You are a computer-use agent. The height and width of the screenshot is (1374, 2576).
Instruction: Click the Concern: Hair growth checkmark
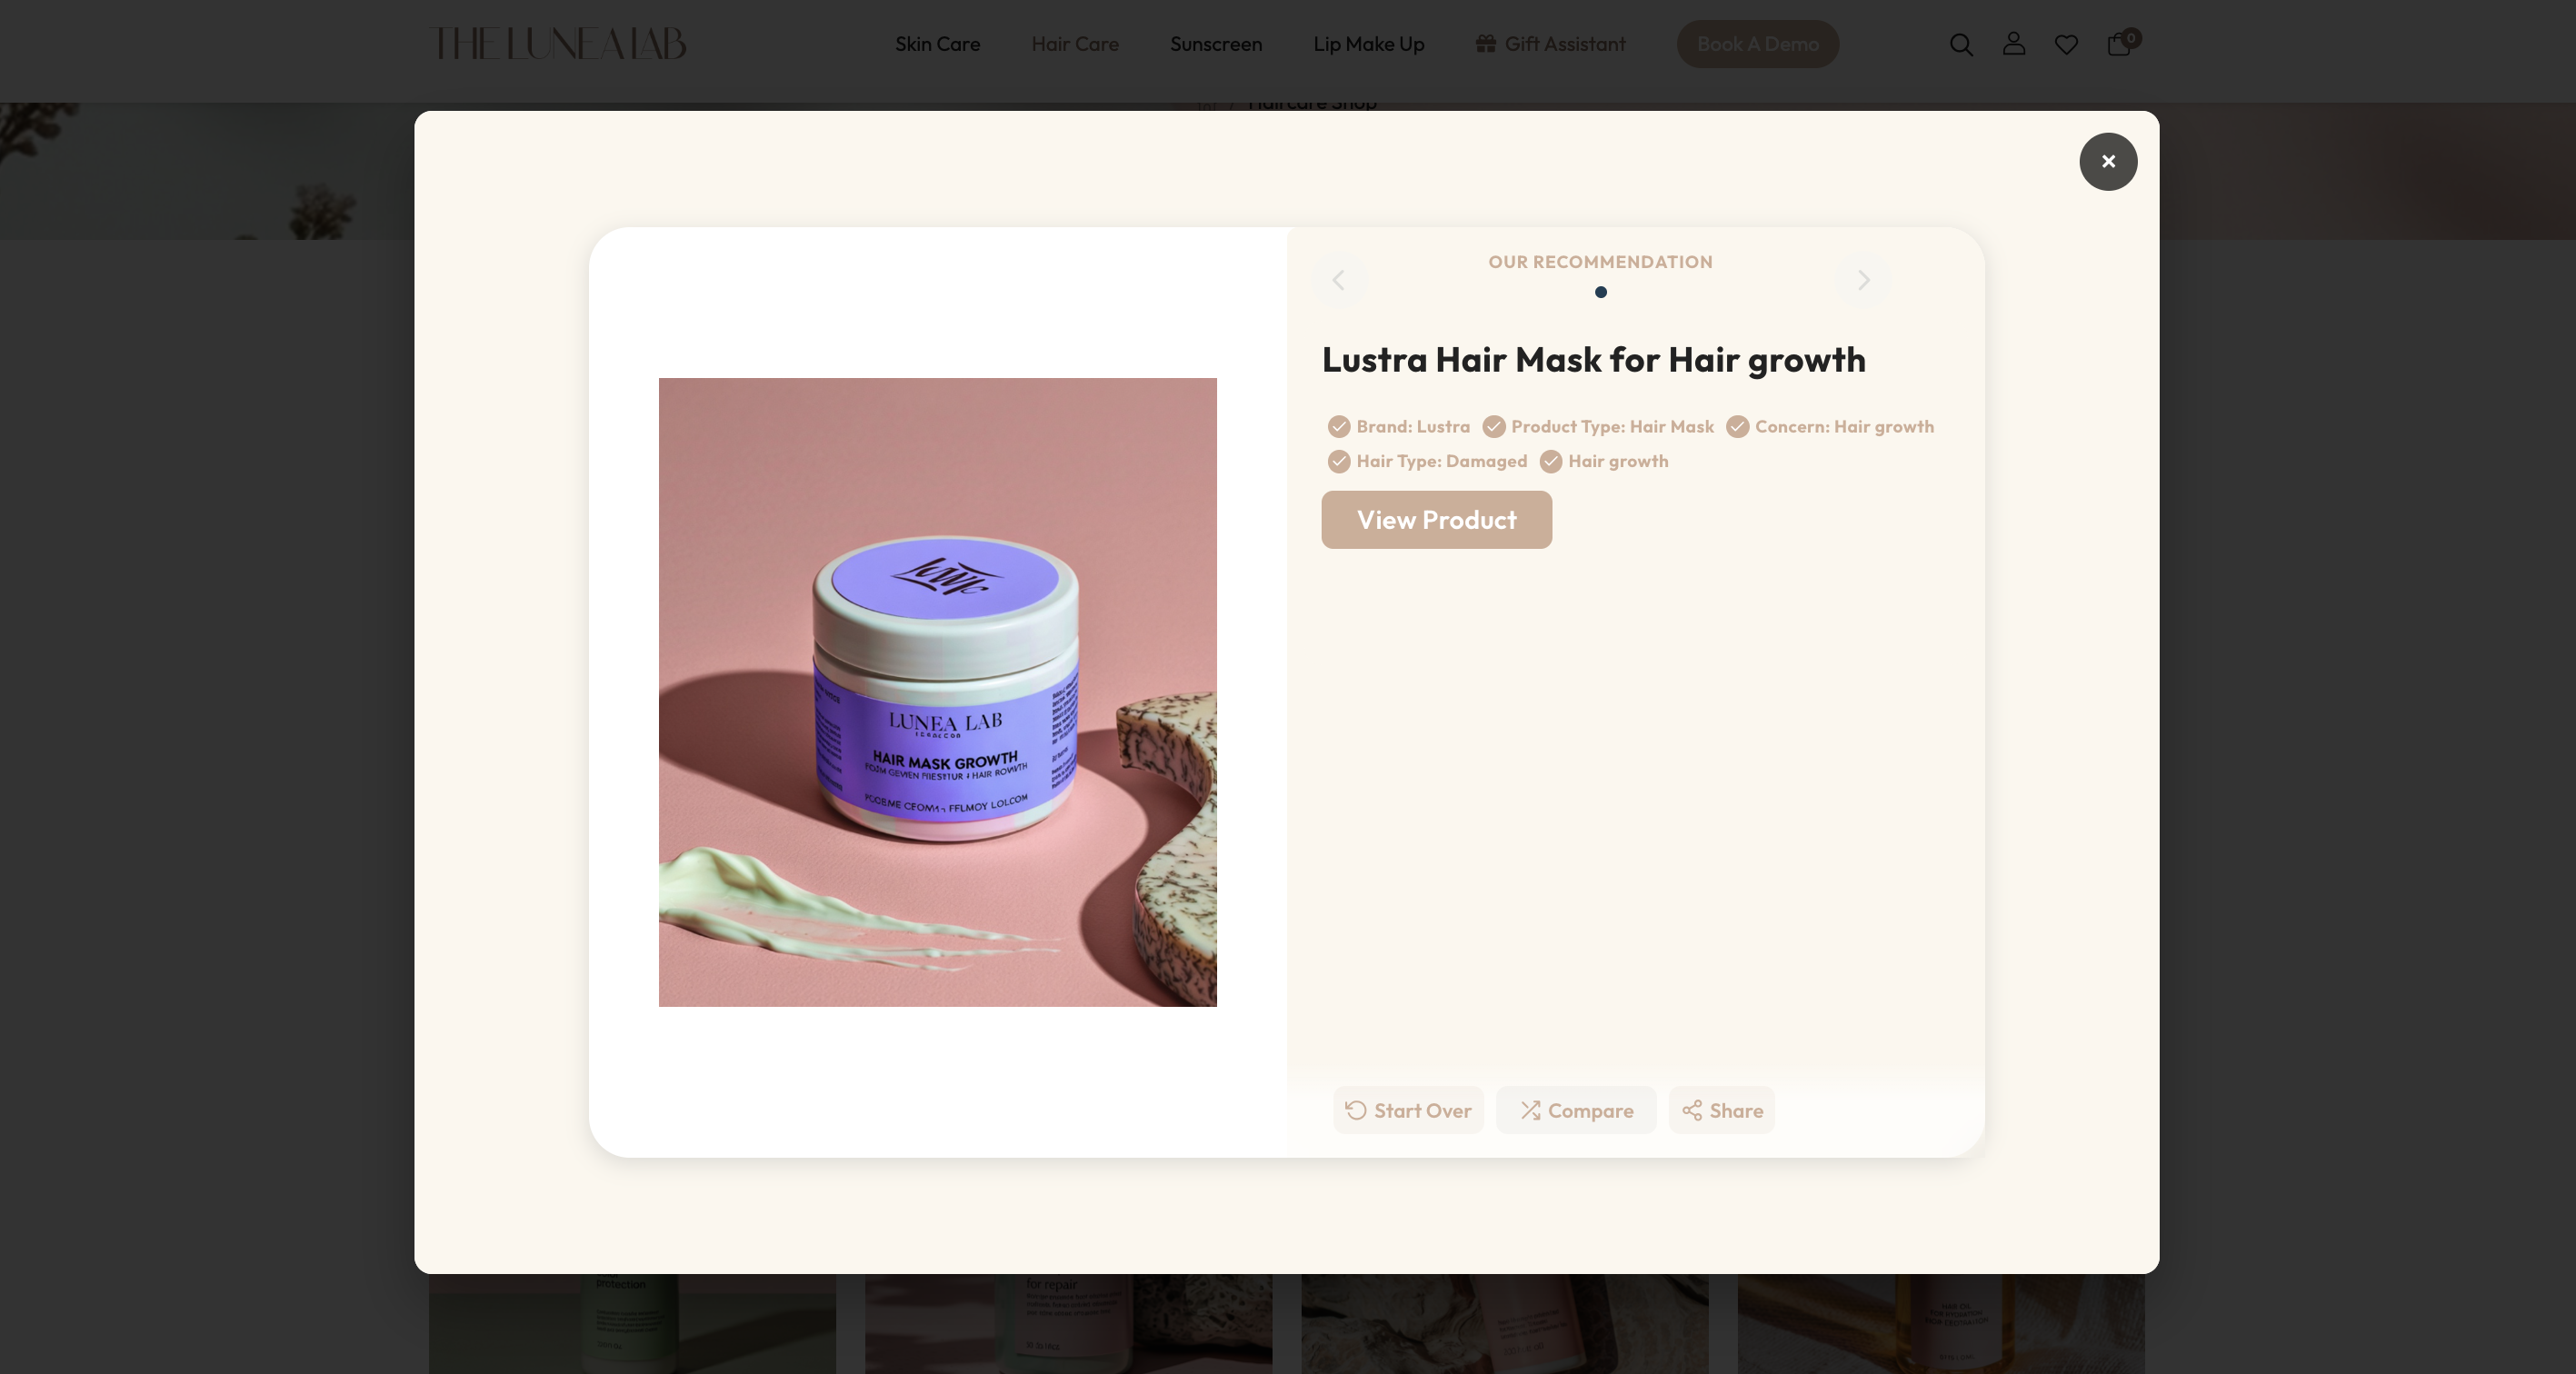pos(1738,427)
